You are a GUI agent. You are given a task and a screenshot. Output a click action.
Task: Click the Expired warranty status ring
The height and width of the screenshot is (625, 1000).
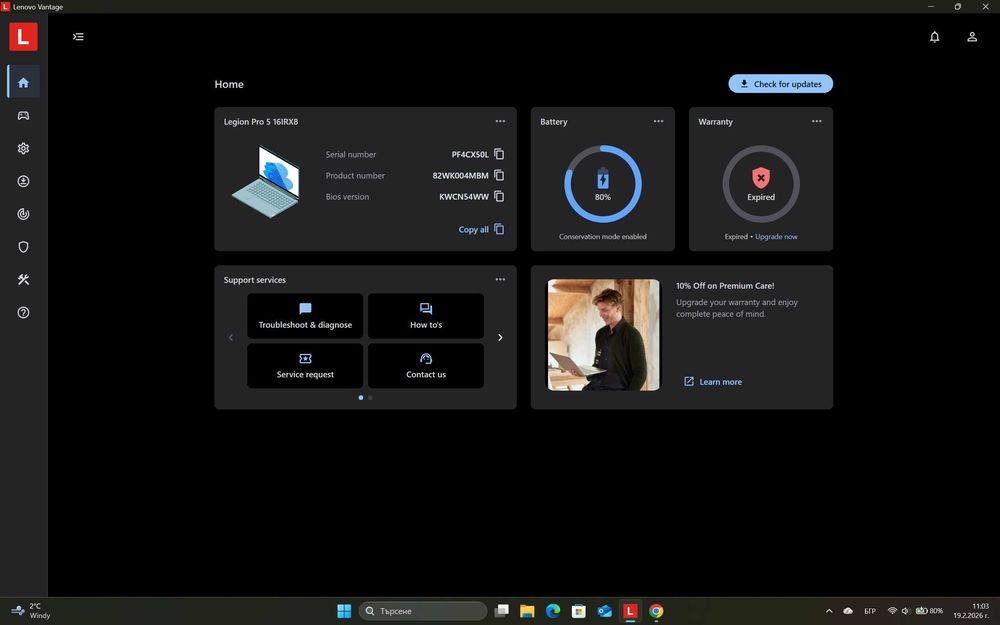[x=761, y=184]
